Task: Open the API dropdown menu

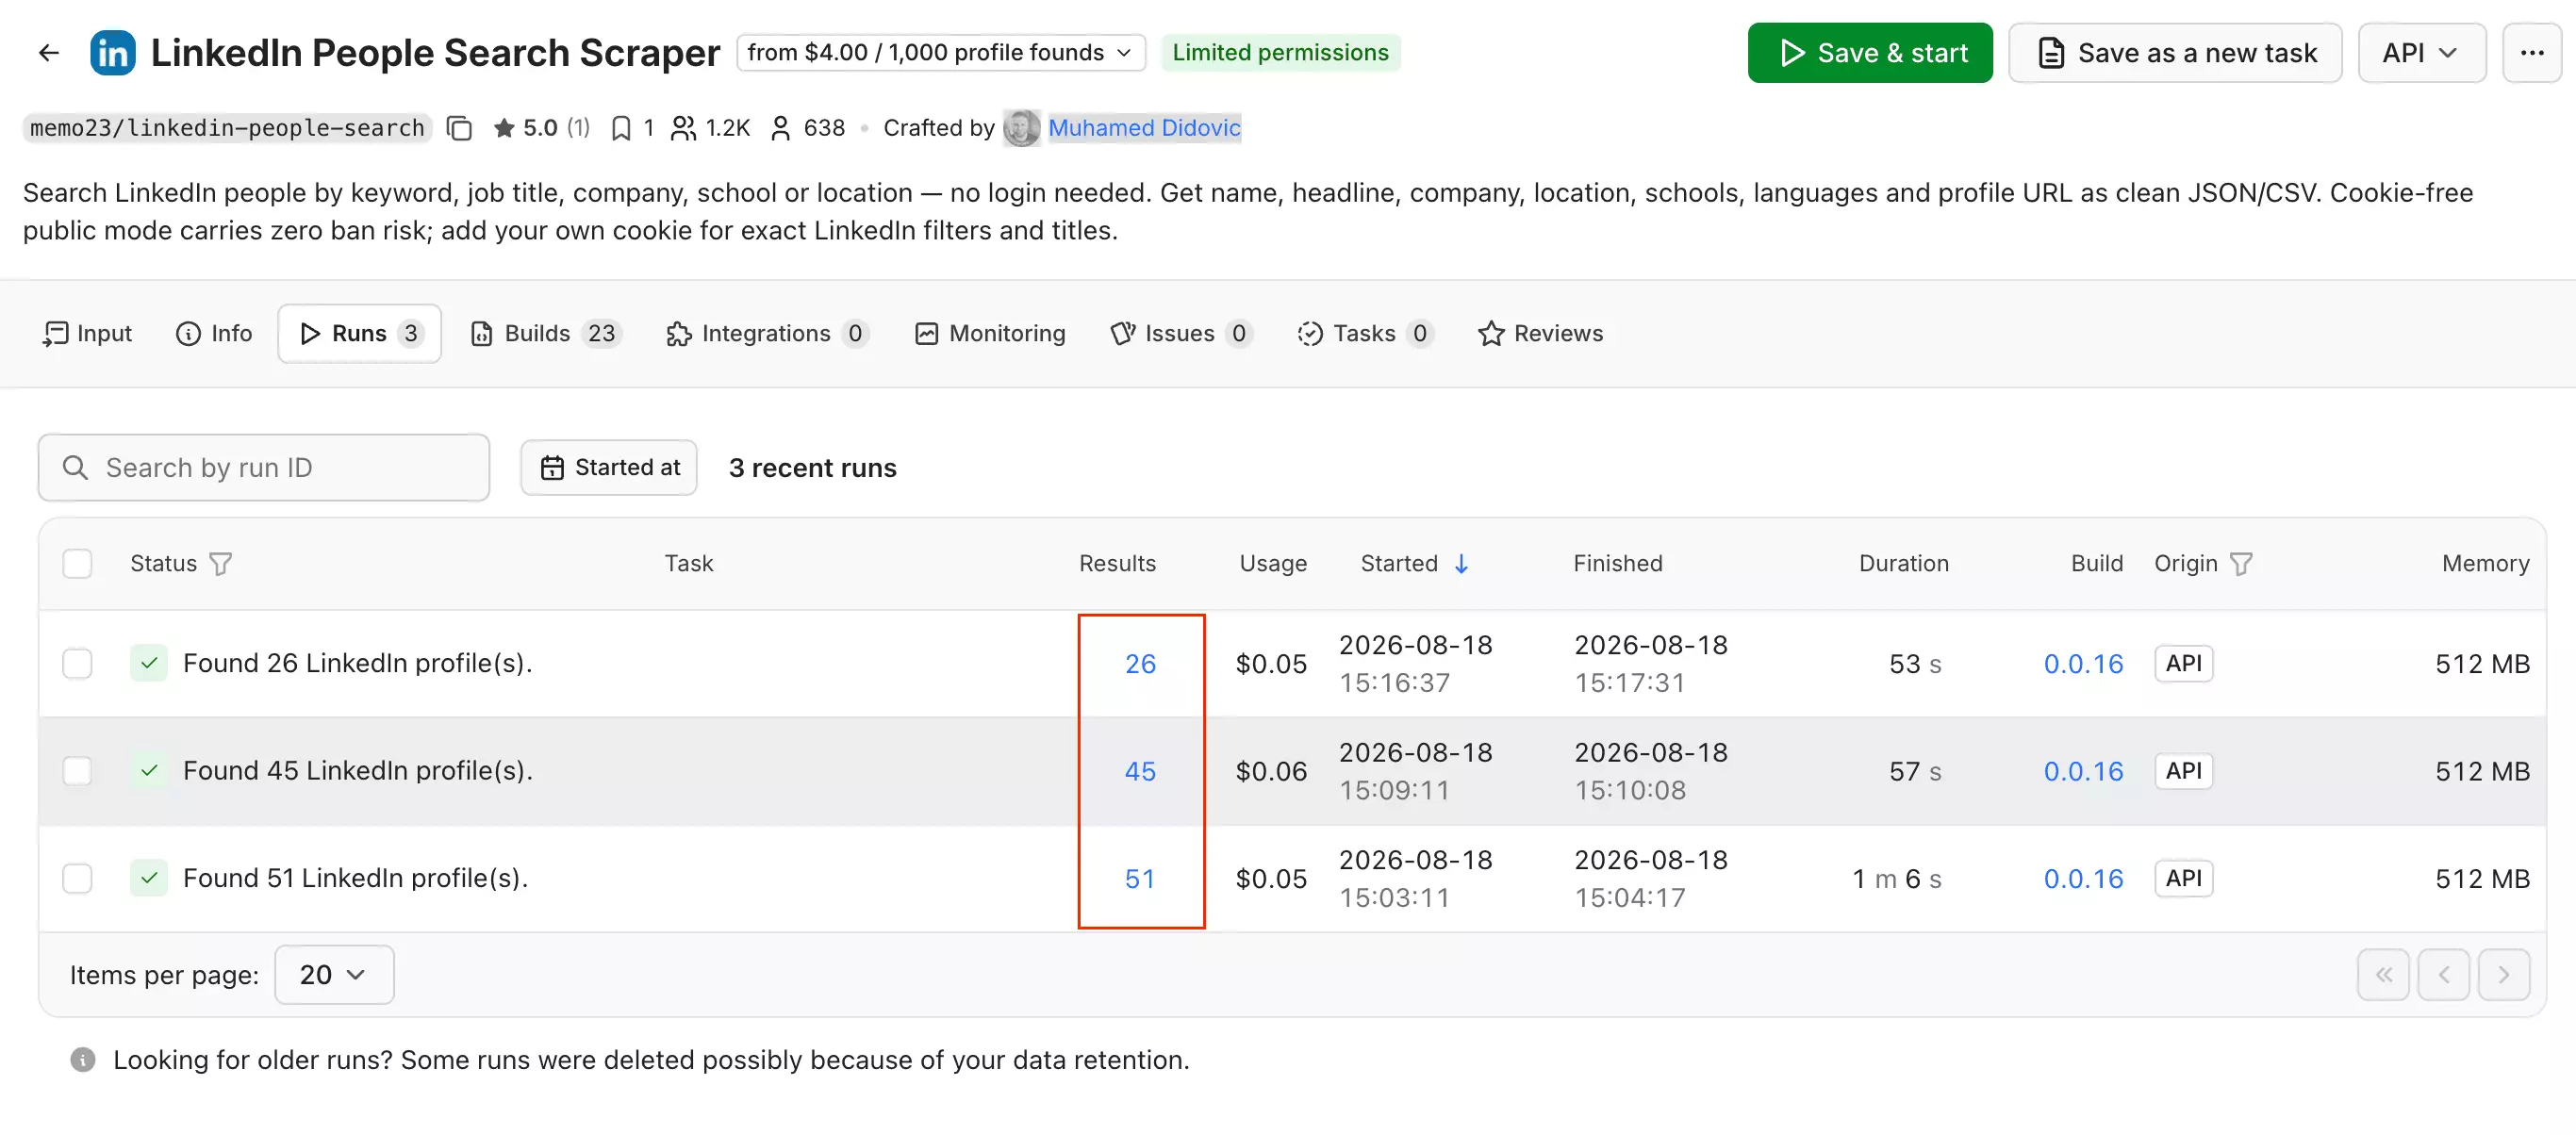Action: (x=2420, y=53)
